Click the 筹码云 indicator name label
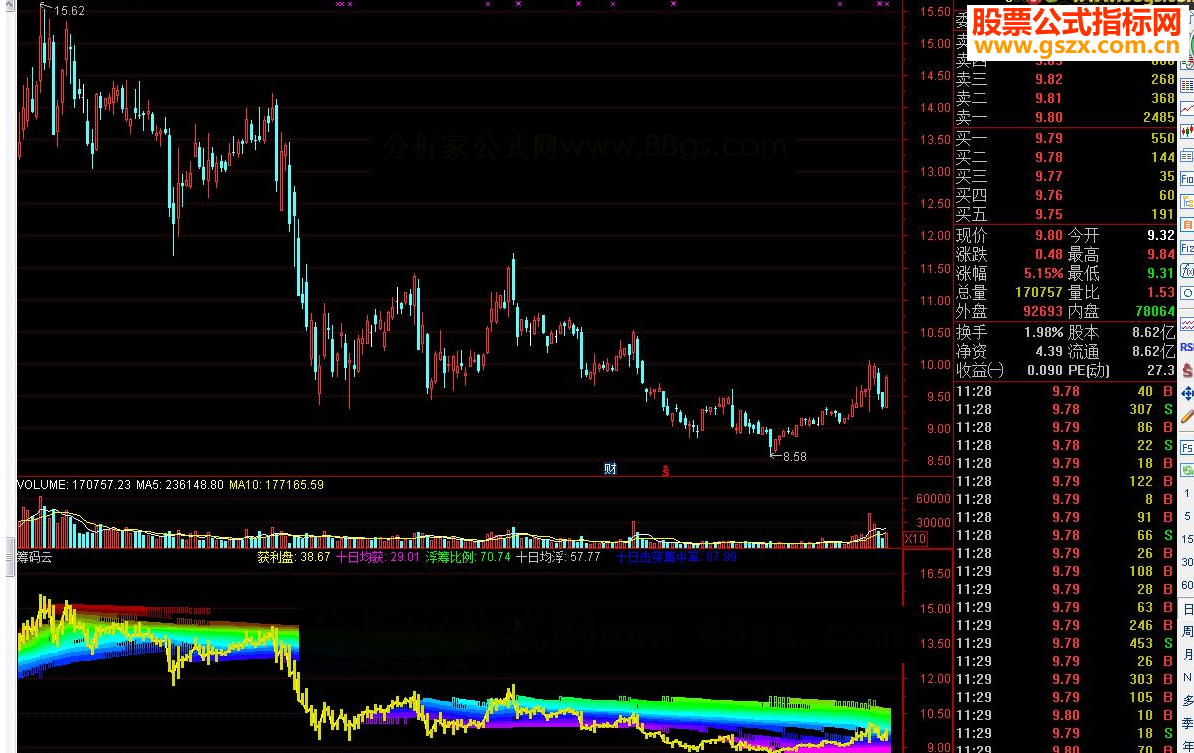This screenshot has height=753, width=1194. pyautogui.click(x=34, y=557)
